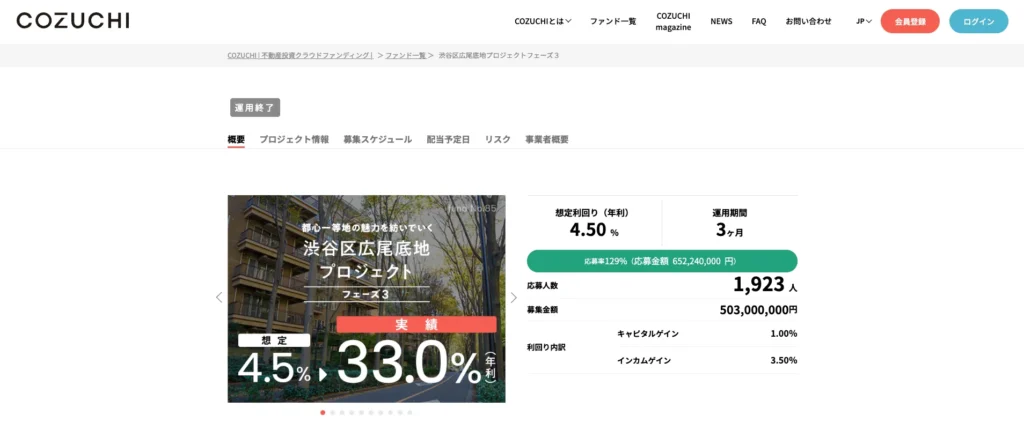1024x430 pixels.
Task: Select the fifth carousel dot
Action: pos(361,412)
